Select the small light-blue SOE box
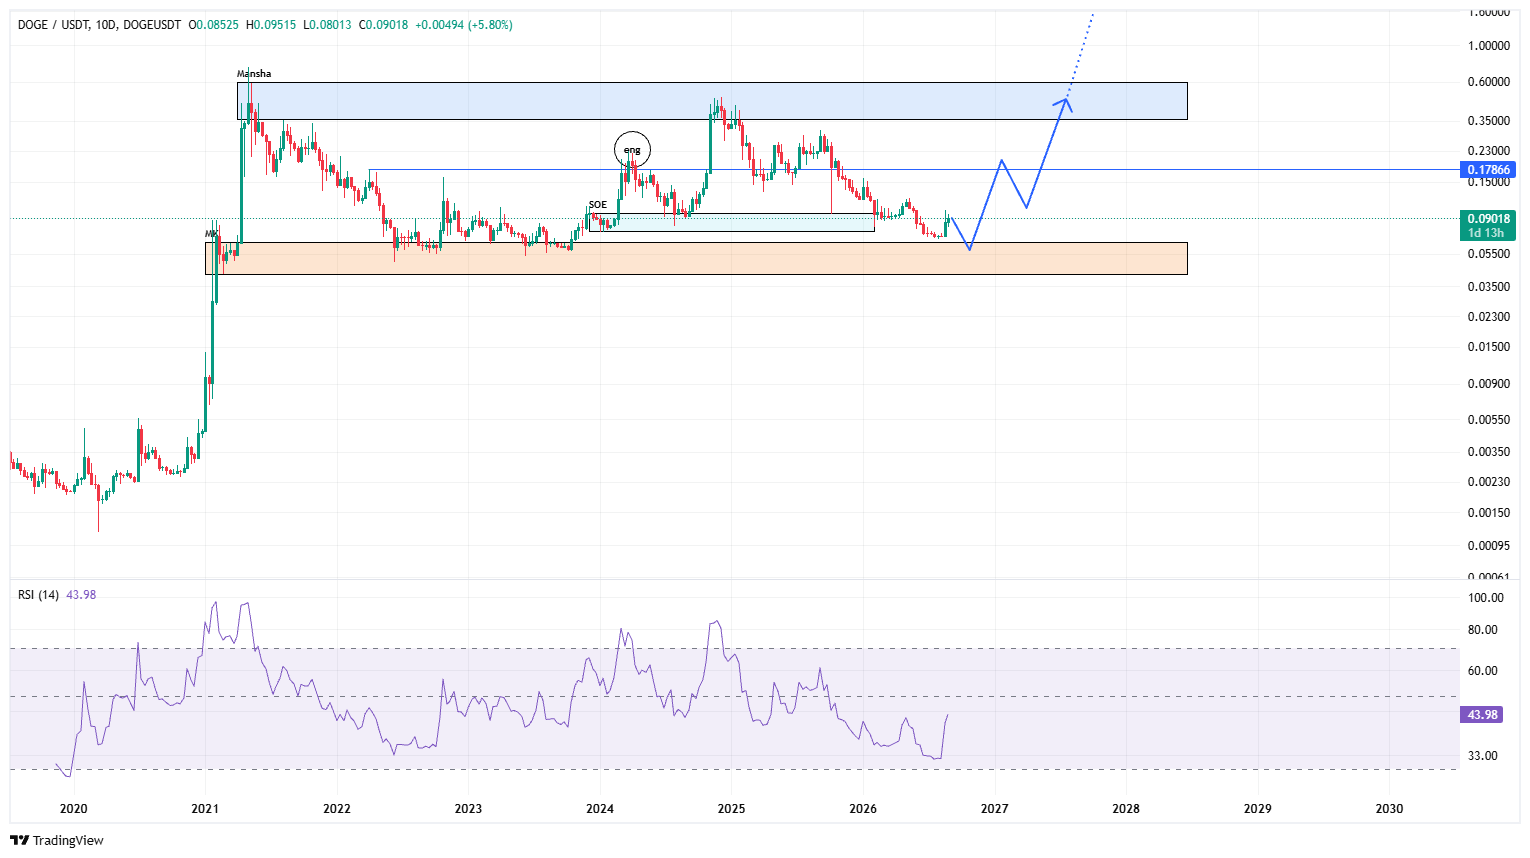 click(731, 222)
